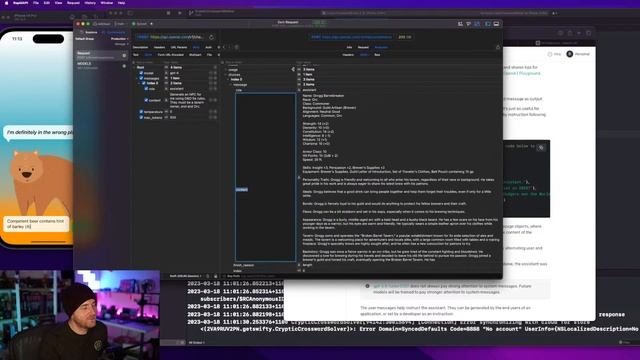Screen dimensions: 640x360
Task: Click the settings icon next to Request item
Action: click(x=124, y=55)
